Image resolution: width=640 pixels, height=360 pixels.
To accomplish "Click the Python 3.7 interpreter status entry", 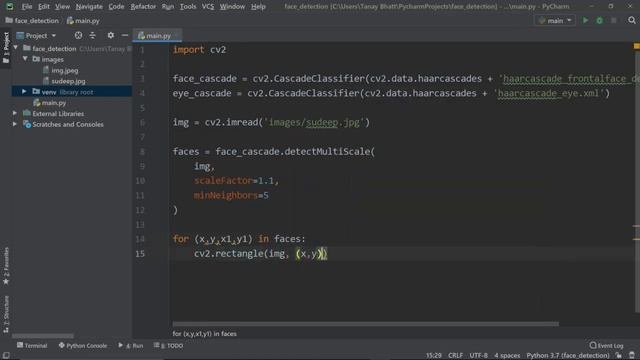I will pos(568,356).
